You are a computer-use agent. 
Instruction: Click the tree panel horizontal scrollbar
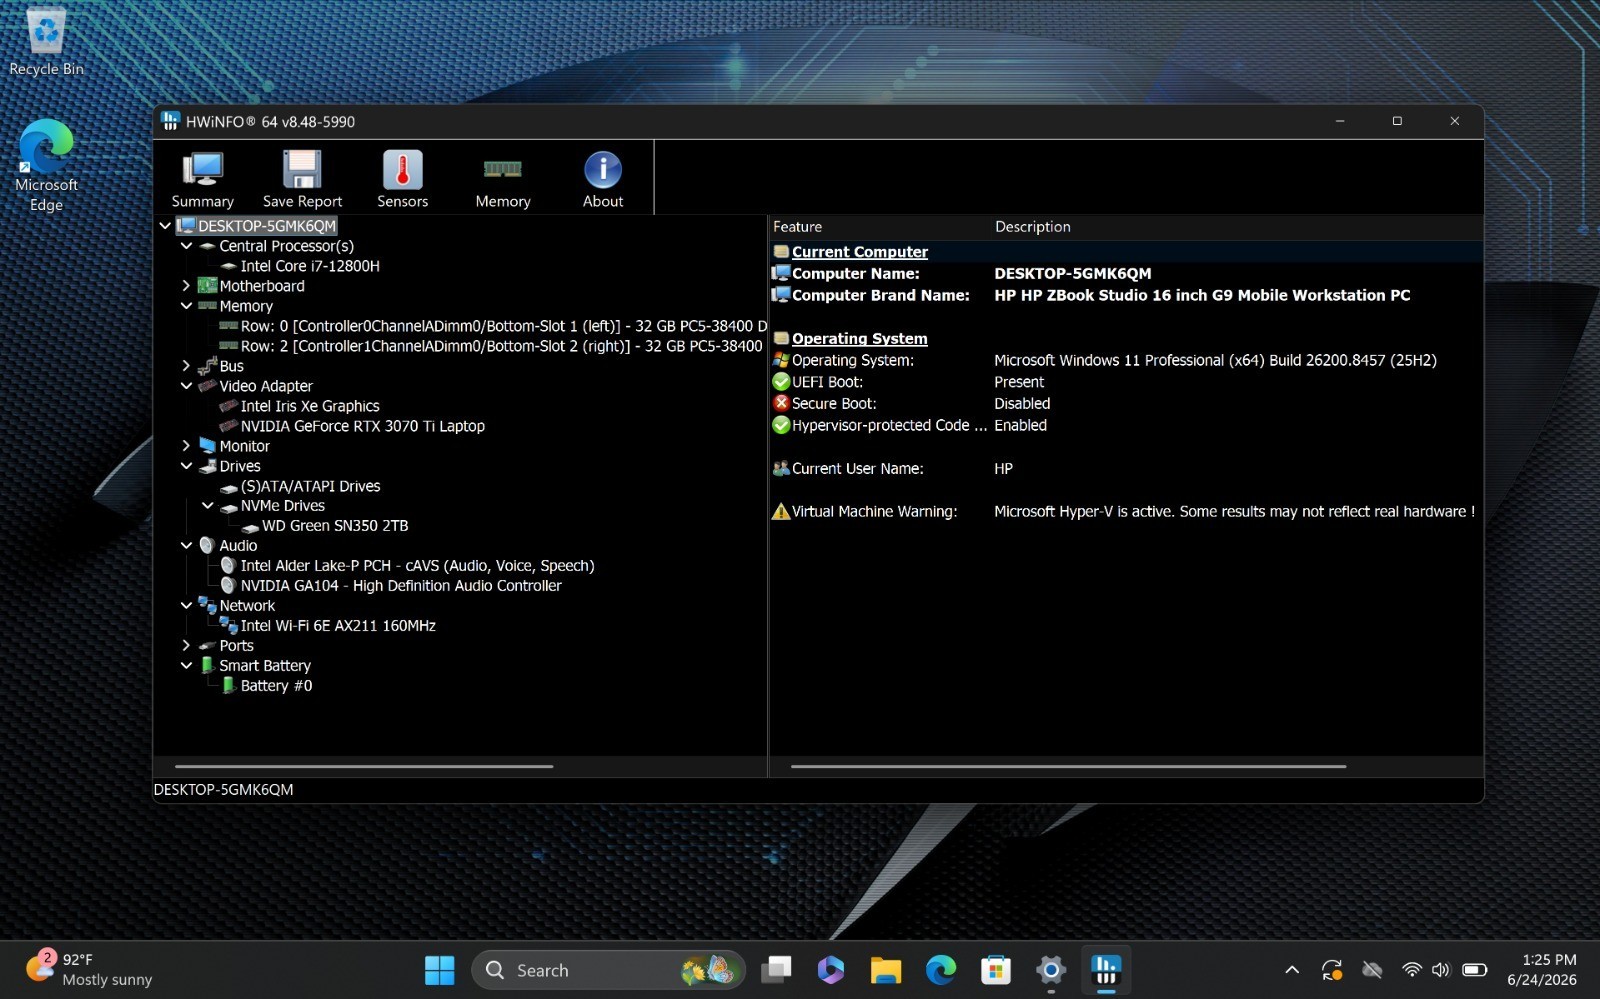pyautogui.click(x=364, y=767)
